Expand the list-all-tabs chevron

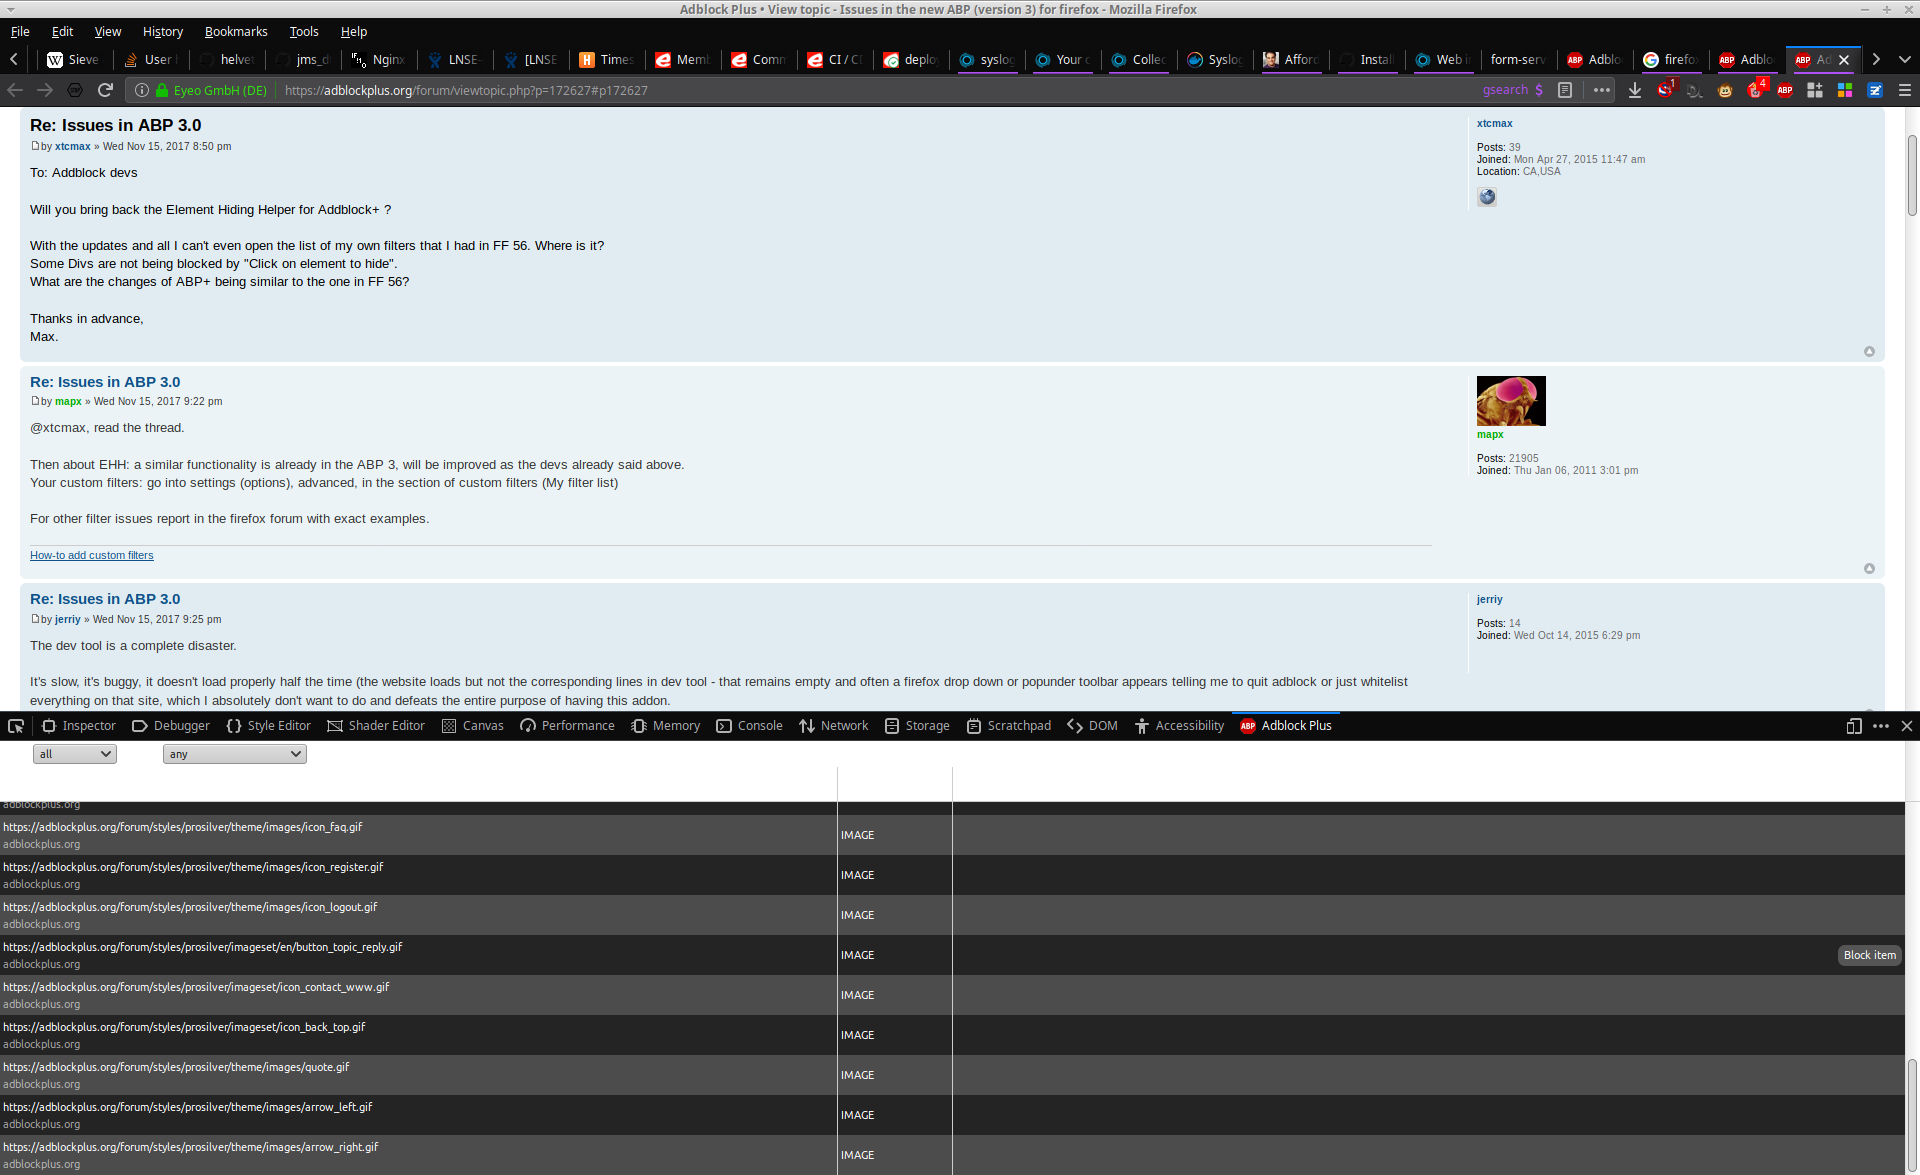(x=1904, y=59)
